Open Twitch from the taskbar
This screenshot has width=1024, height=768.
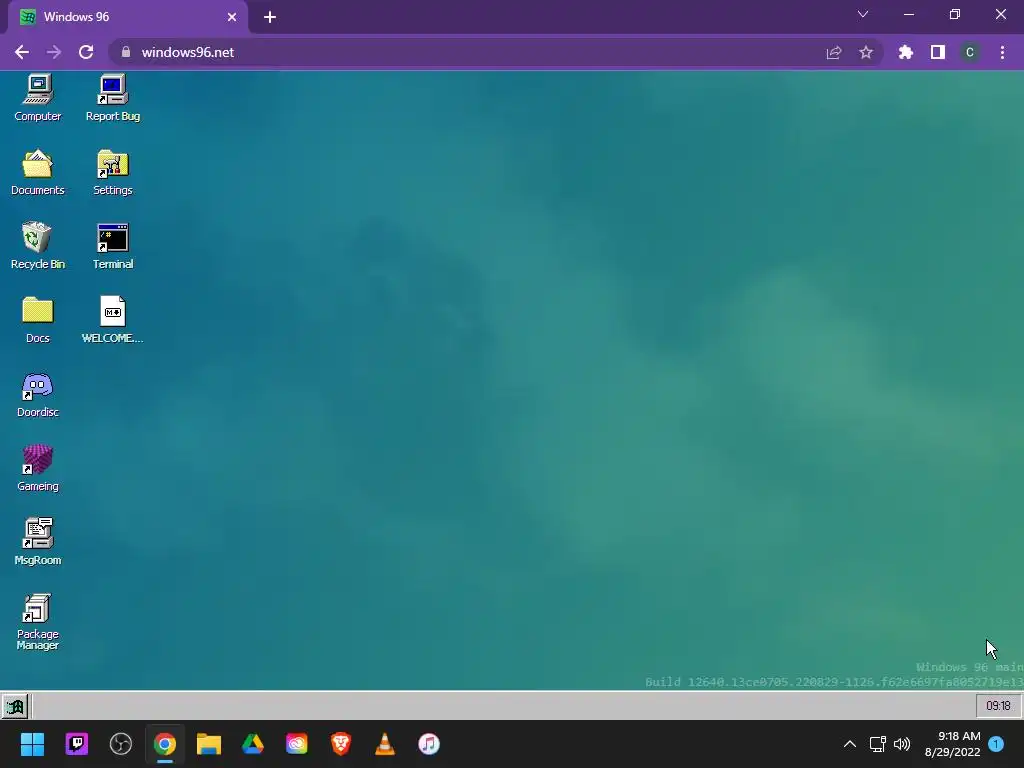click(x=76, y=744)
